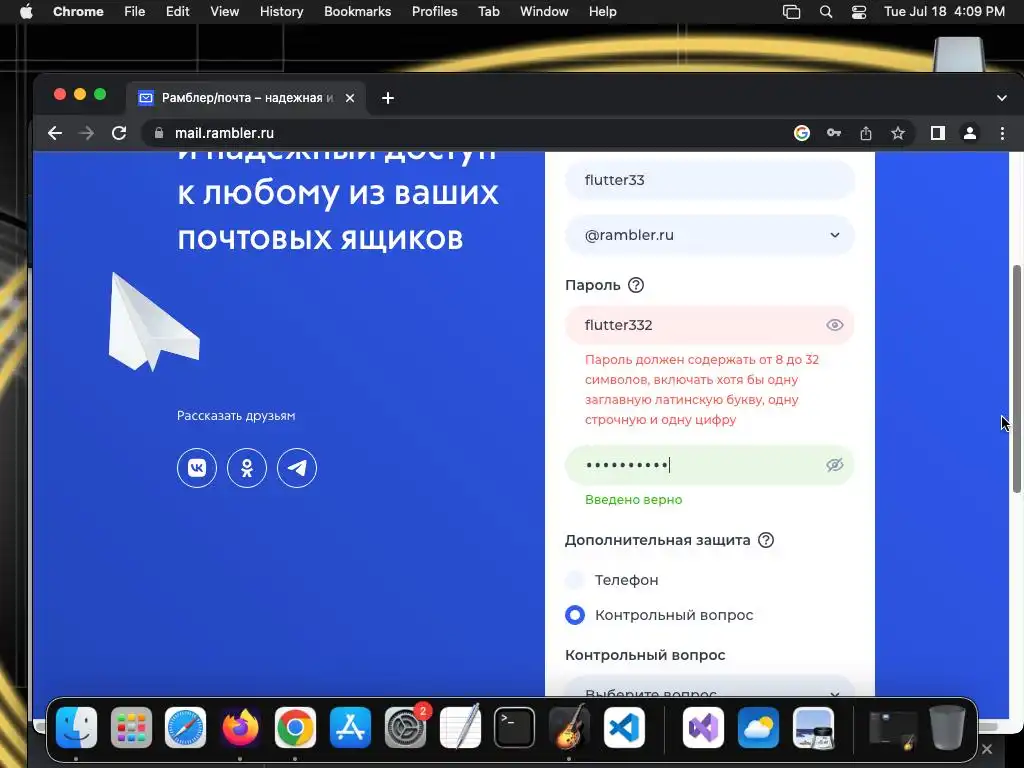This screenshot has height=768, width=1024.
Task: Open System Settings from the Dock
Action: (405, 727)
